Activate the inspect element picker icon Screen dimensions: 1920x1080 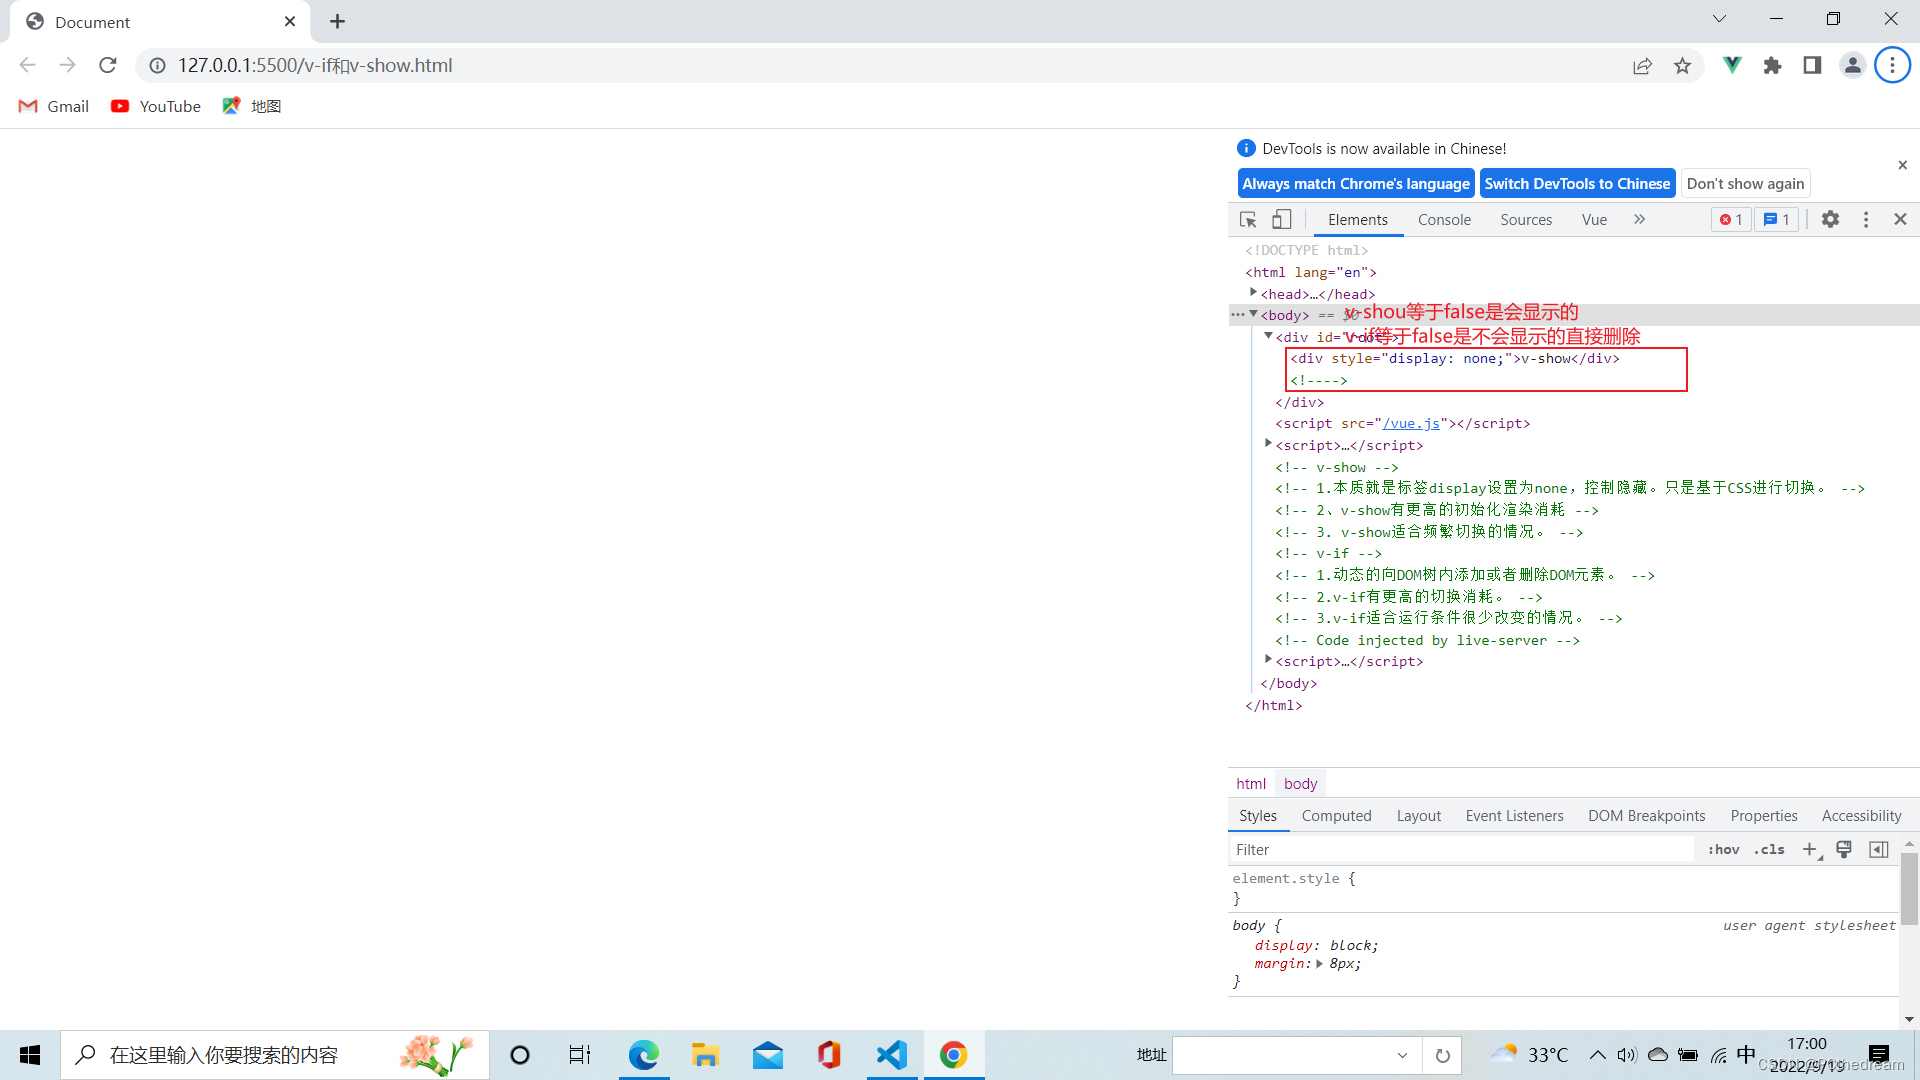1248,219
